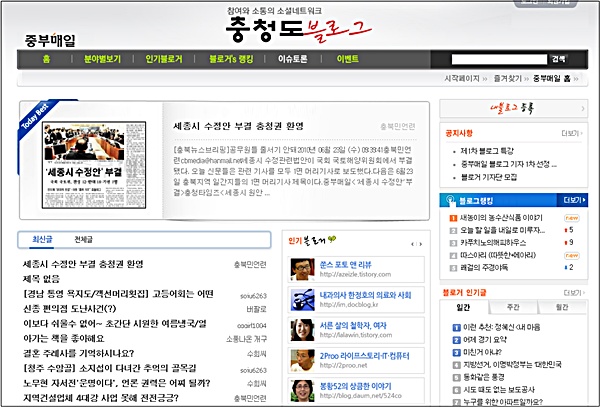This screenshot has height=407, width=600.
Task: Click 봉황52의 상큼한 이야기 avatar
Action: pos(302,391)
